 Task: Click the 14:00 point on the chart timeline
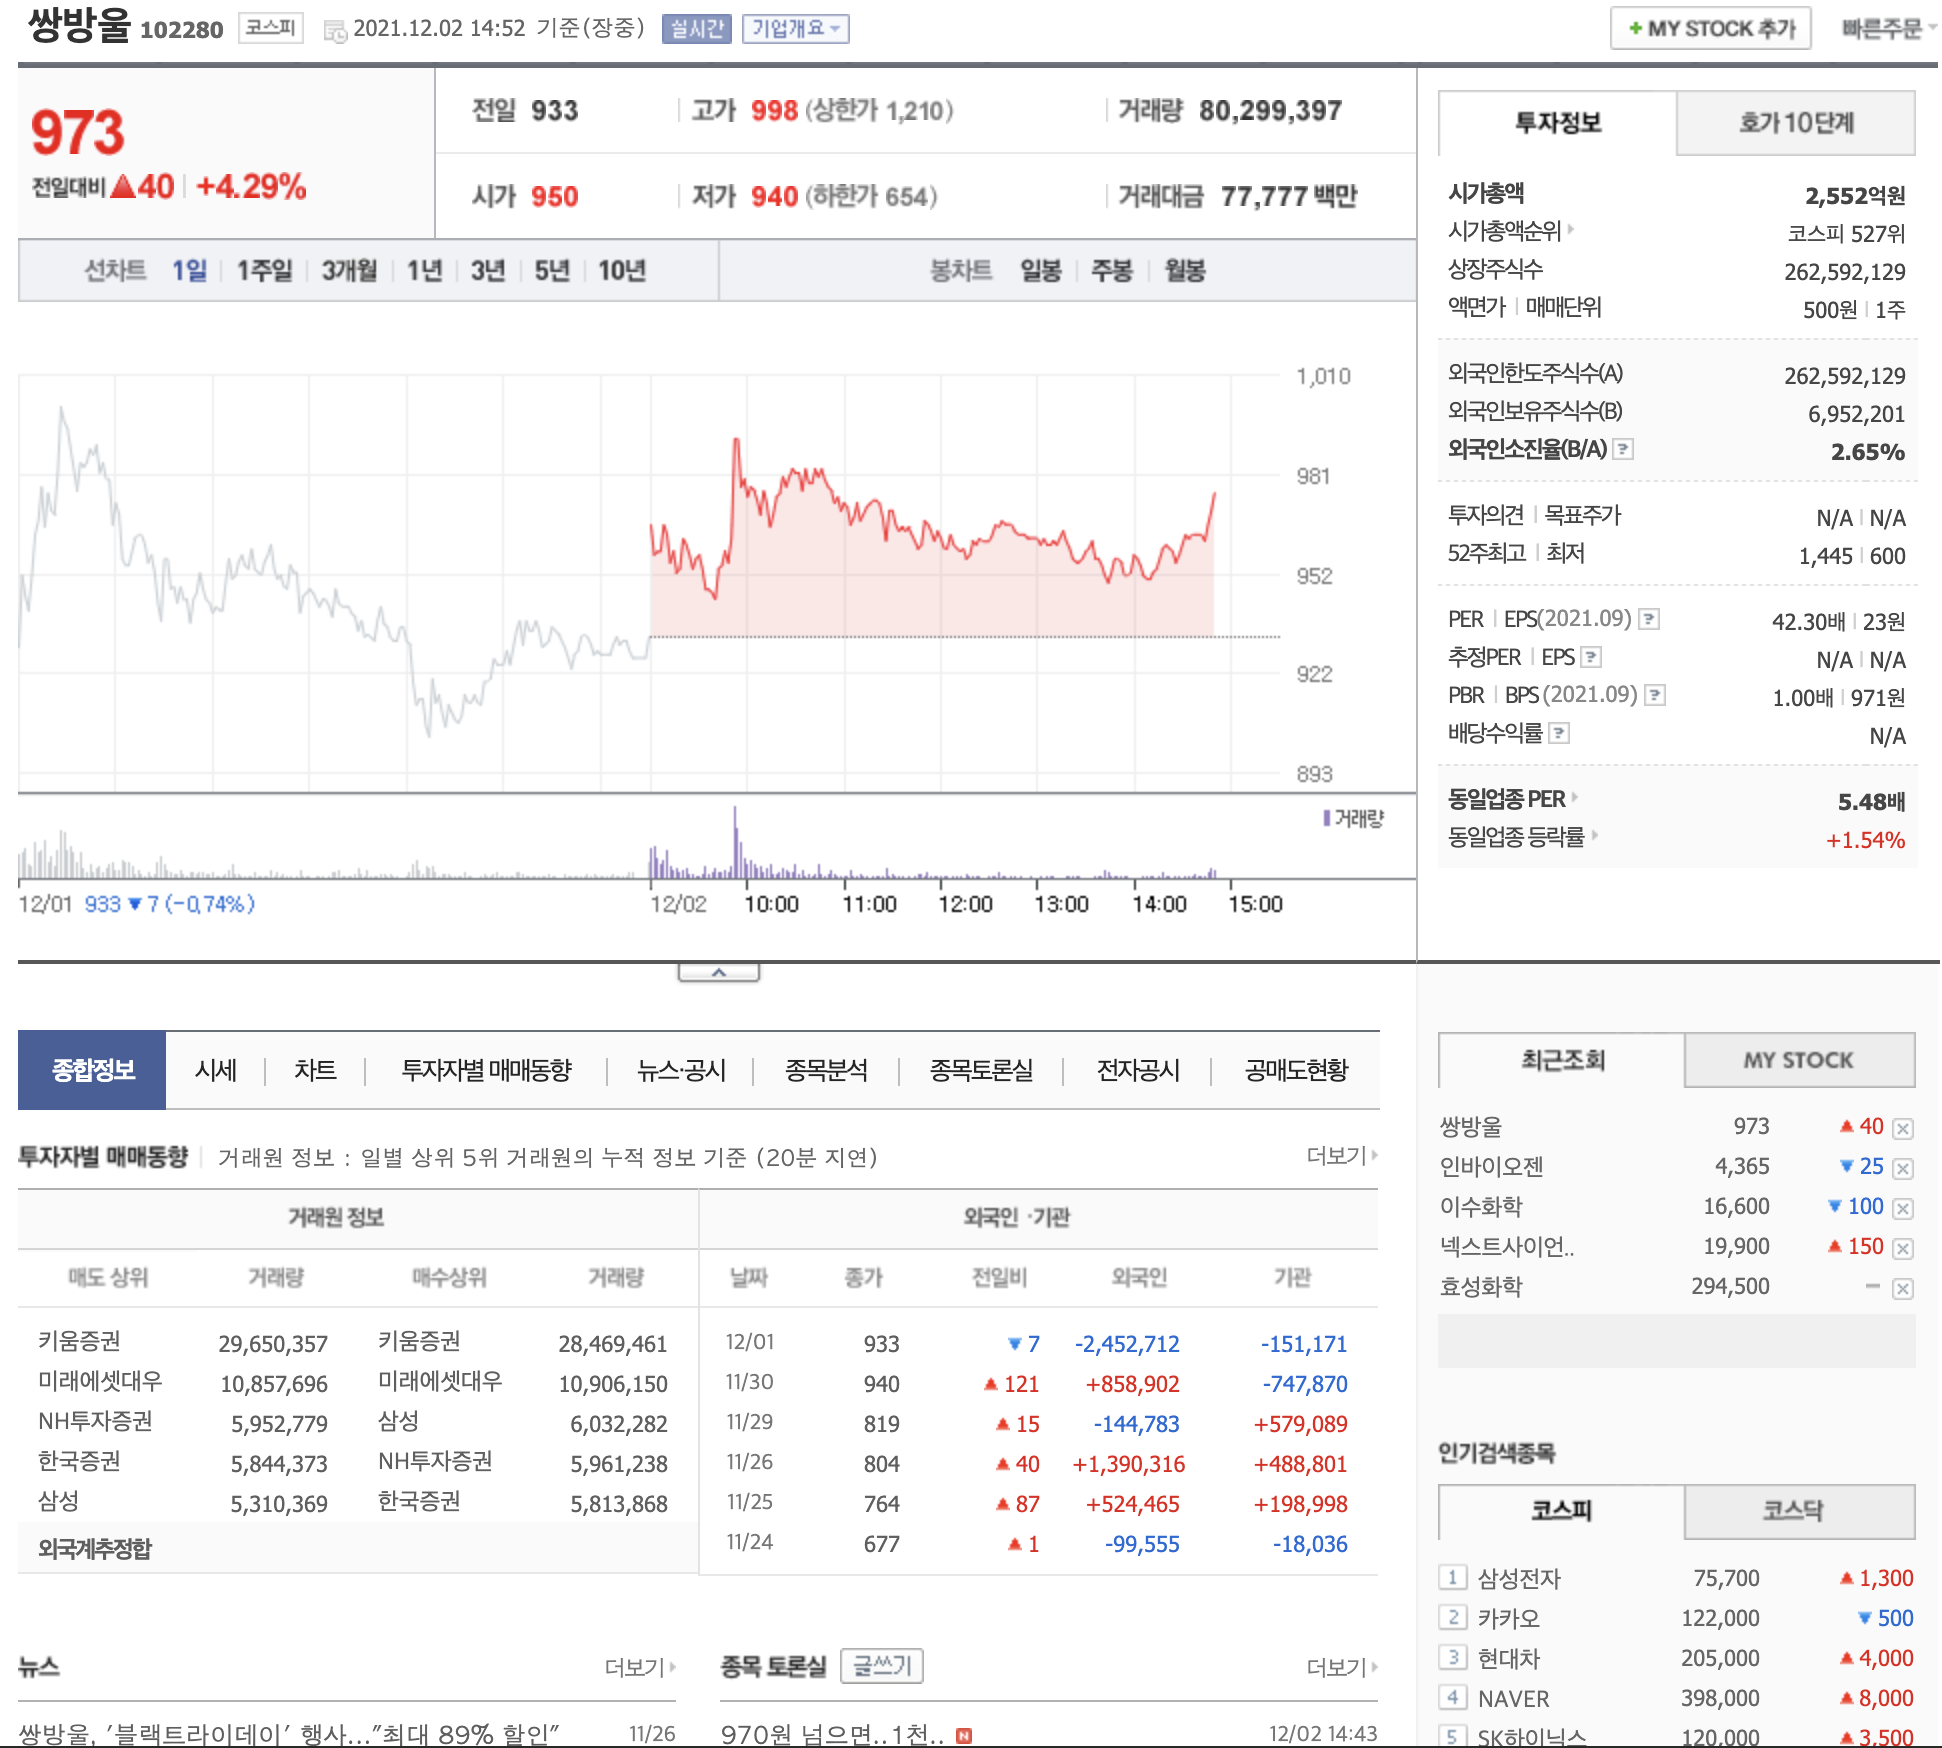tap(1158, 904)
